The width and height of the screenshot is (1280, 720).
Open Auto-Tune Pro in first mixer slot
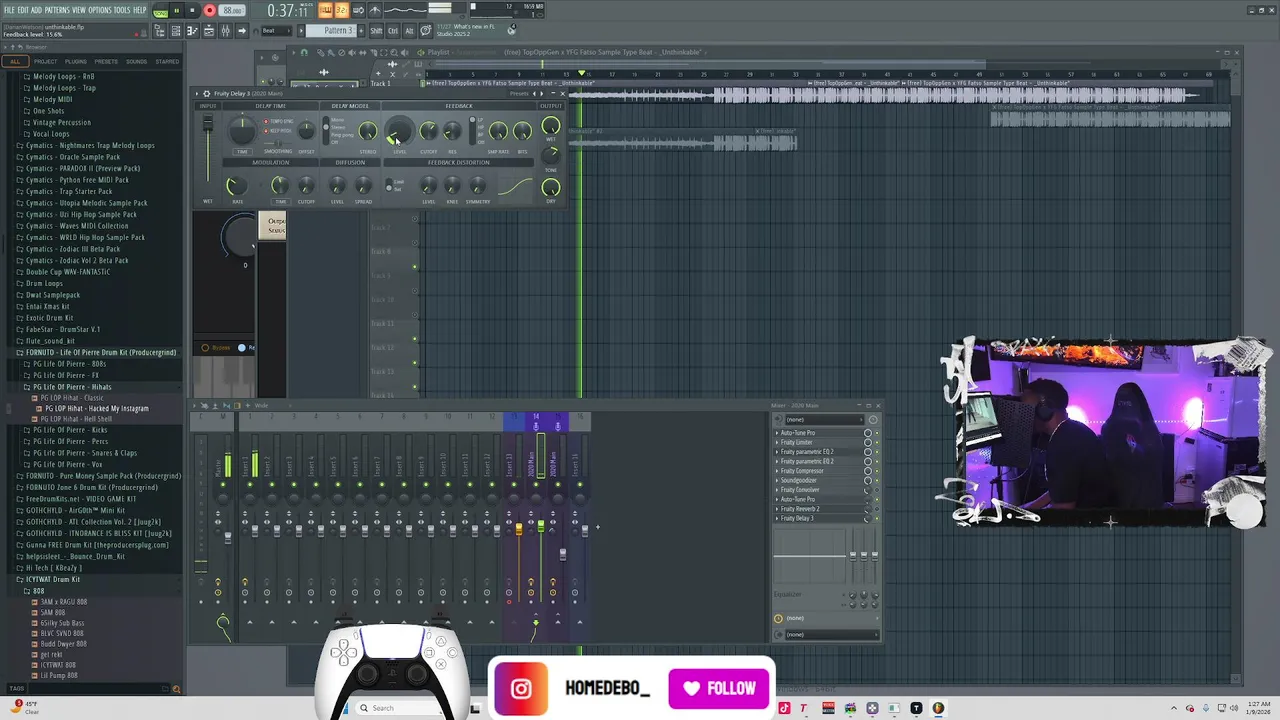click(798, 433)
